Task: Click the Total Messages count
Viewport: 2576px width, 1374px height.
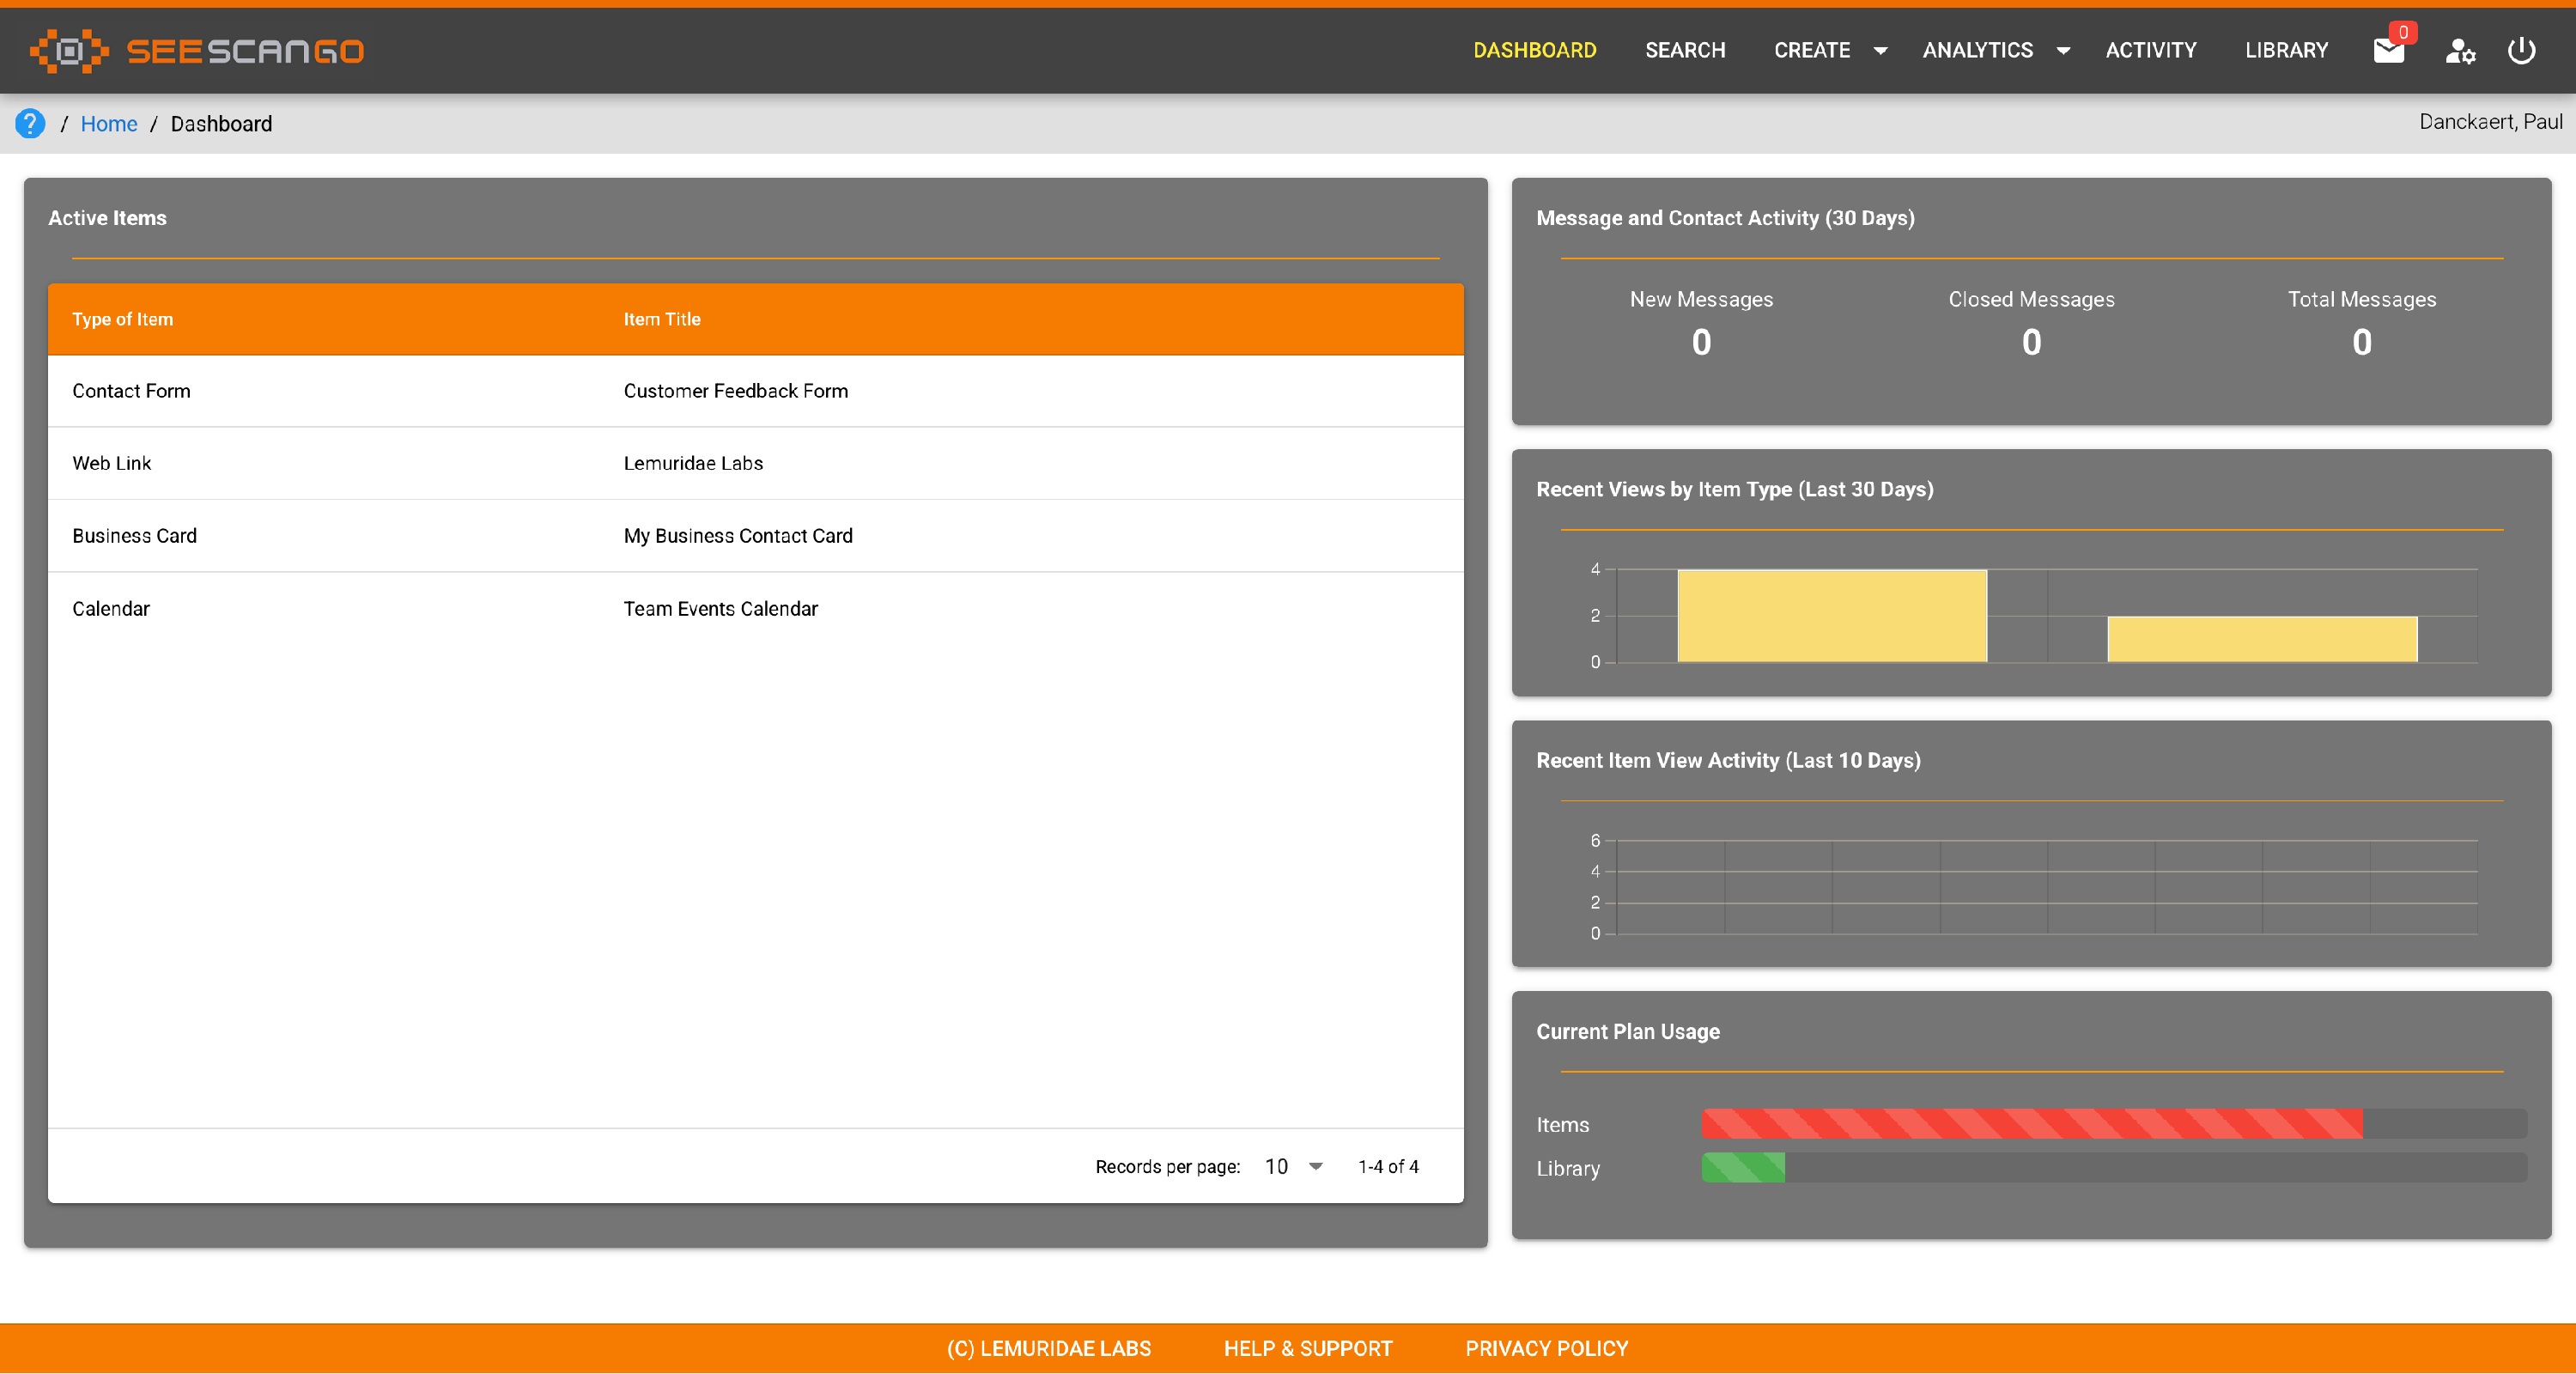Action: click(2361, 342)
